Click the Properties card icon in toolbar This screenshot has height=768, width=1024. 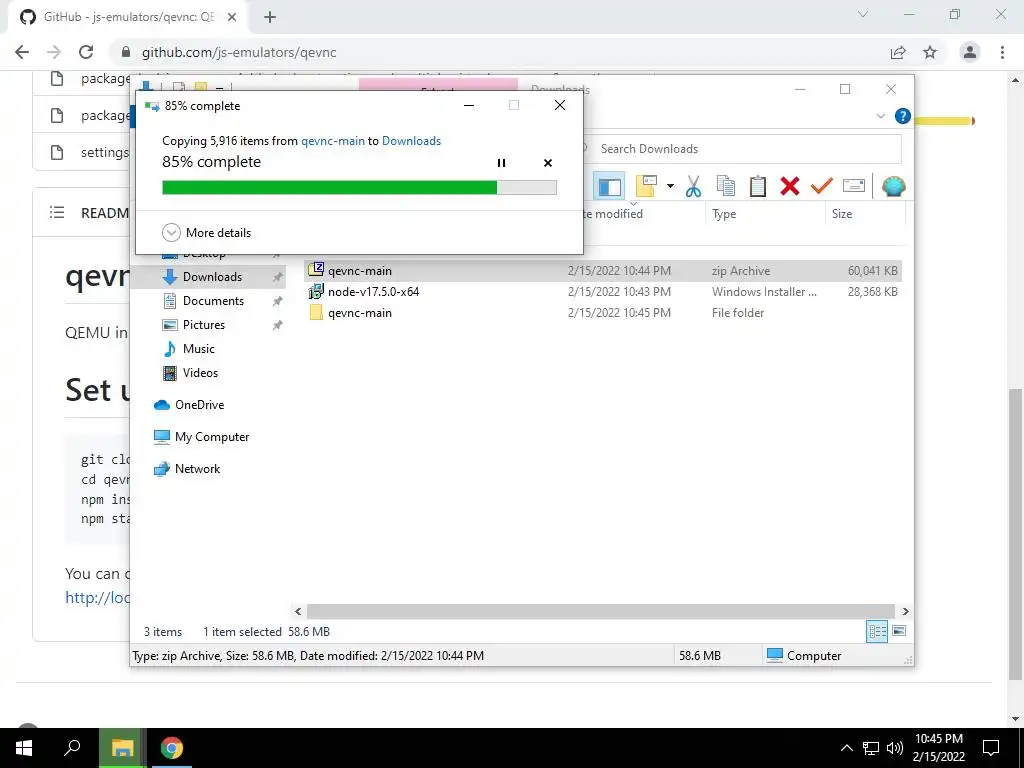[854, 186]
